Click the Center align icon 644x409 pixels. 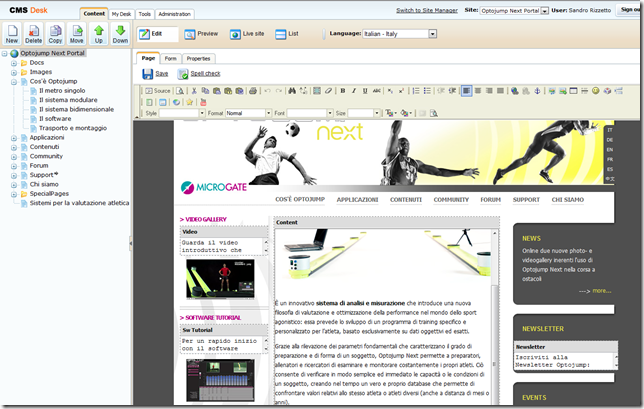coord(478,91)
